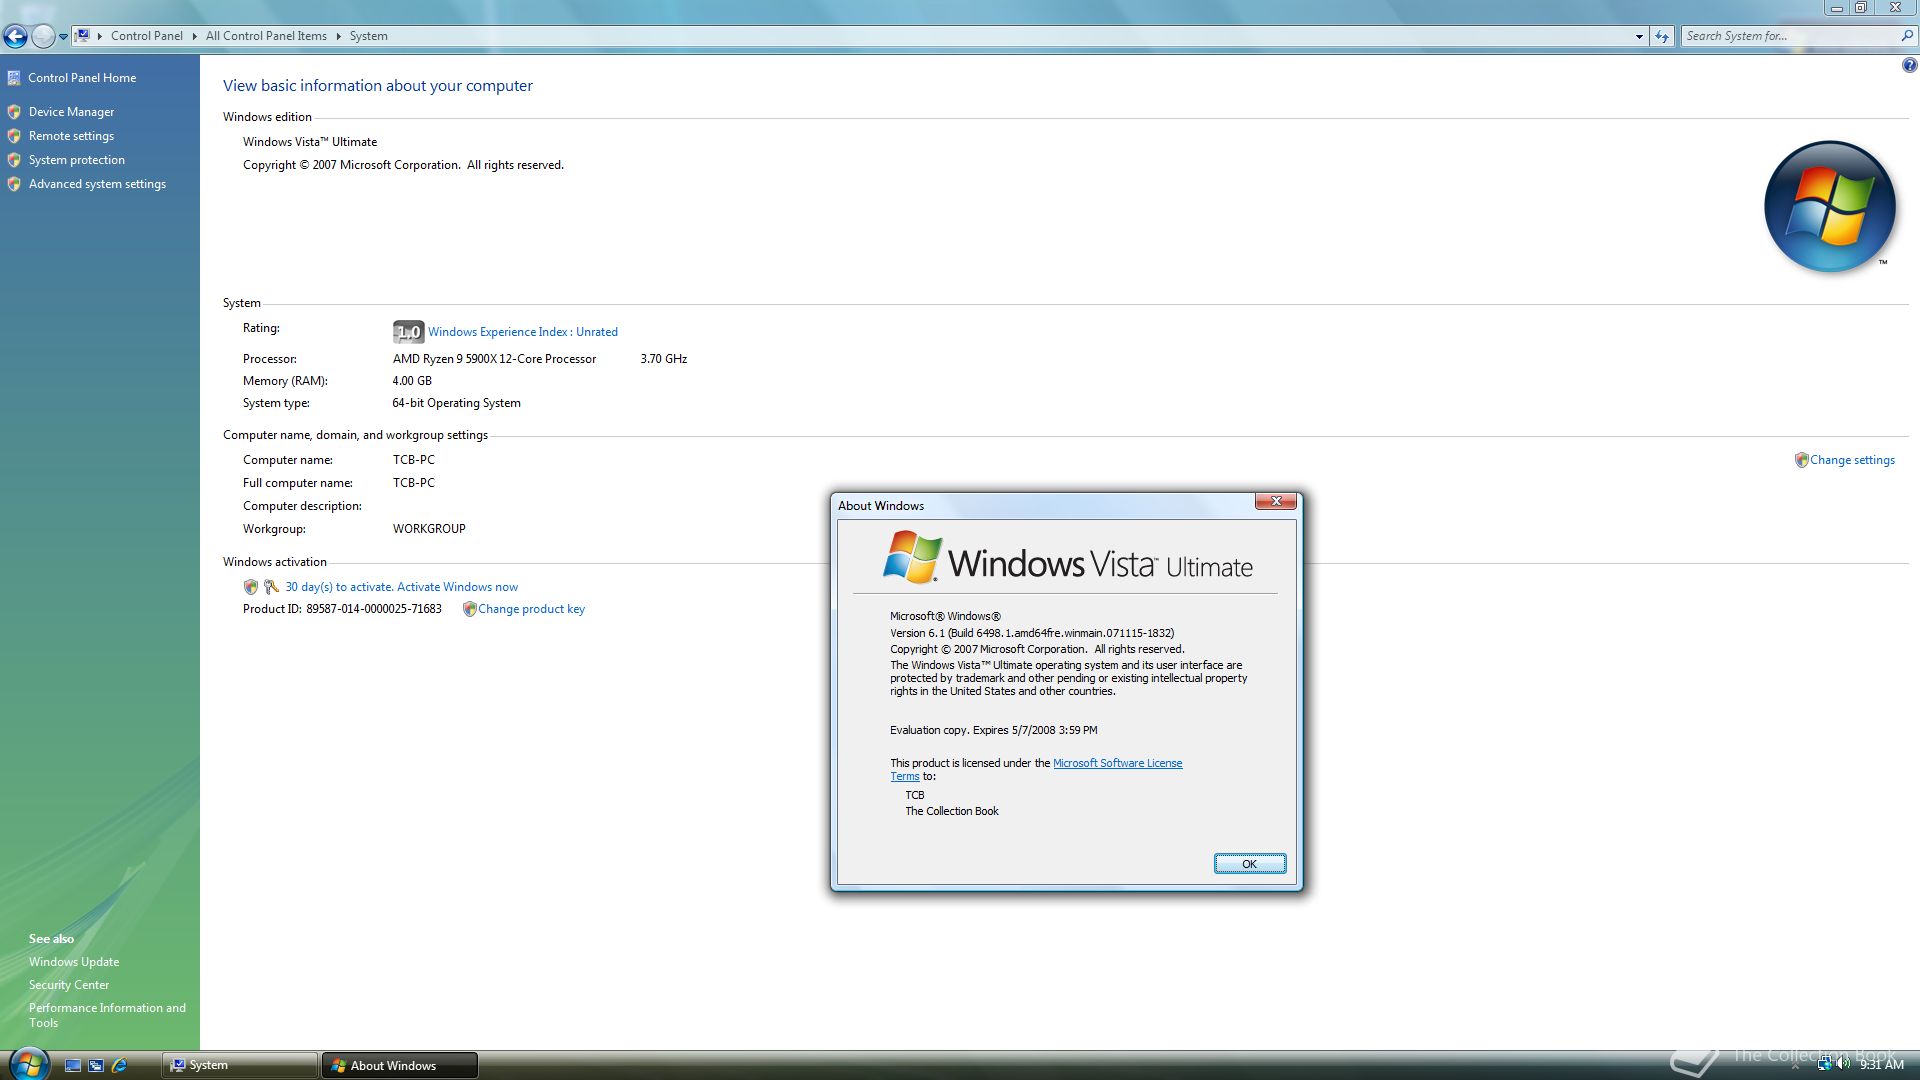Click shield icon beside Advanced system settings
This screenshot has height=1080, width=1920.
tap(14, 184)
